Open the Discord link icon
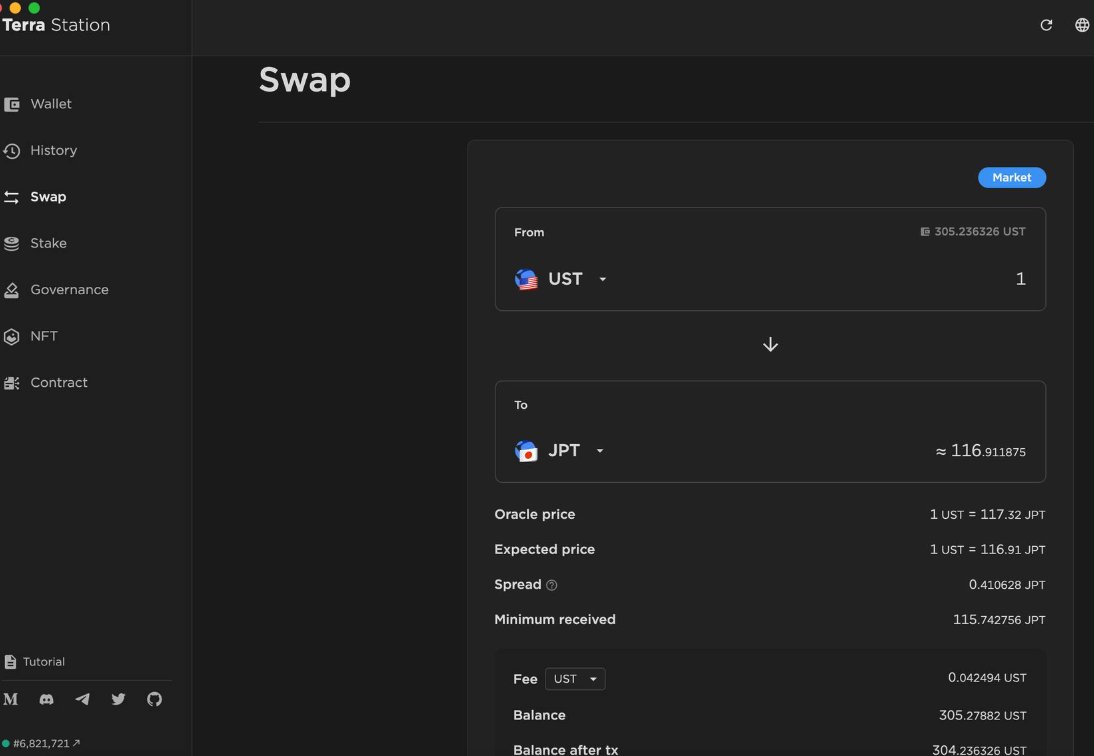 coord(47,699)
